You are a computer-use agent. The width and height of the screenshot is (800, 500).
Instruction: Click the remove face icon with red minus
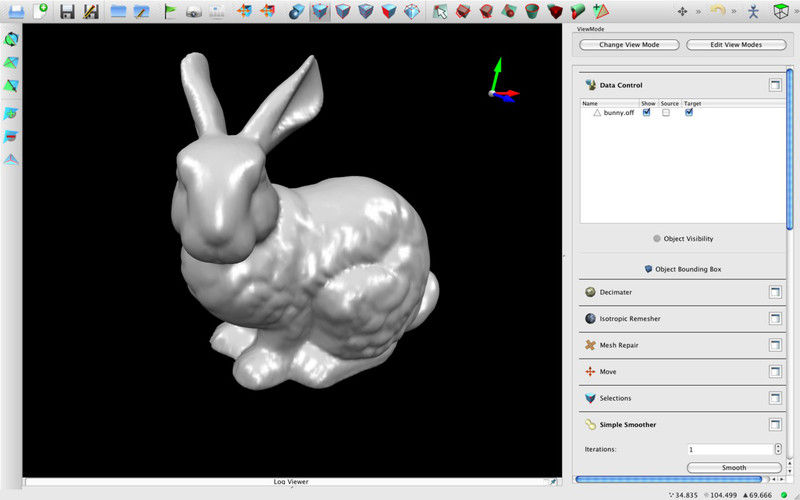coord(11,137)
